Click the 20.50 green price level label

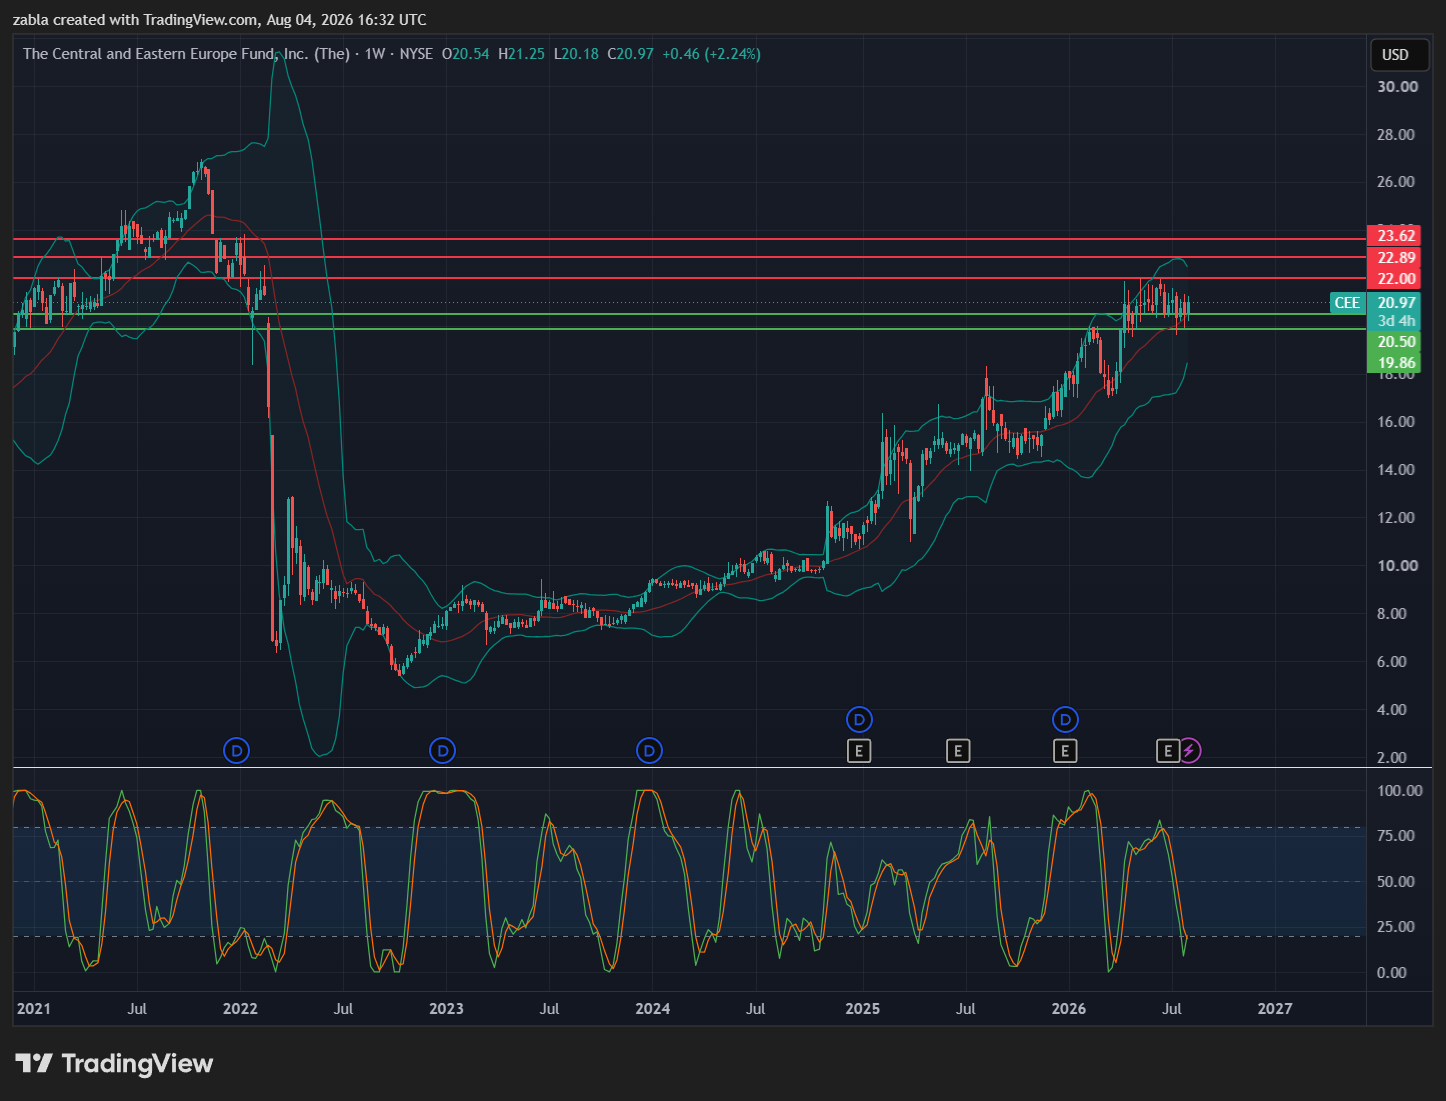click(1396, 342)
